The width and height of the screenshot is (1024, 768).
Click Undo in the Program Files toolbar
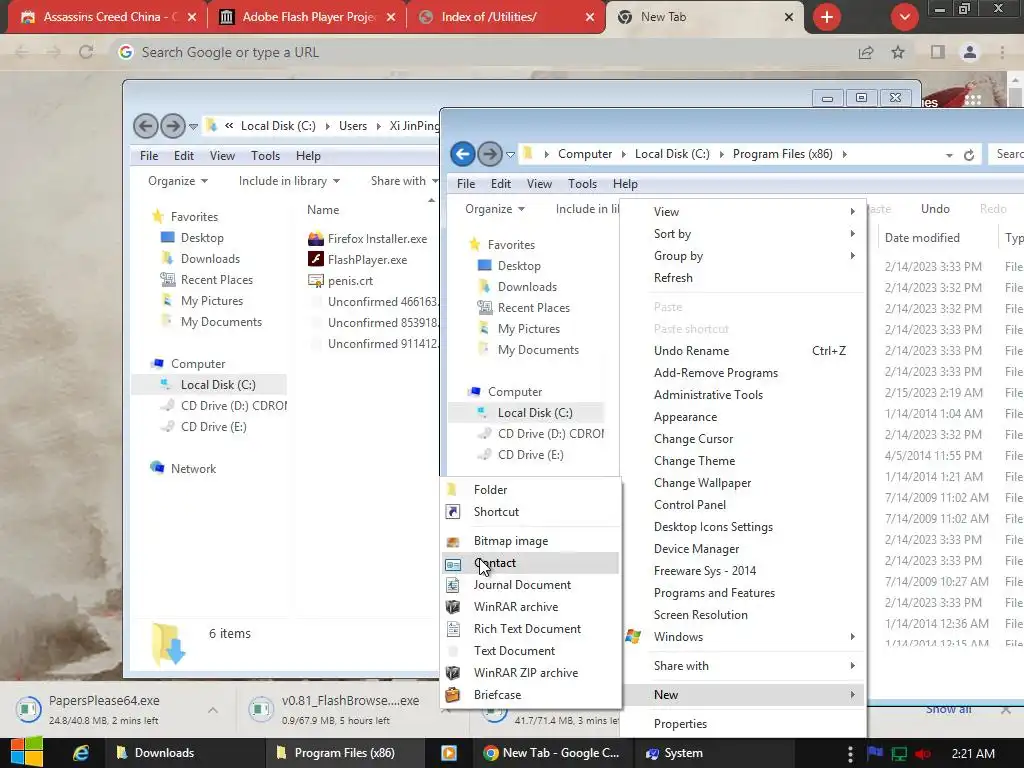tap(935, 209)
